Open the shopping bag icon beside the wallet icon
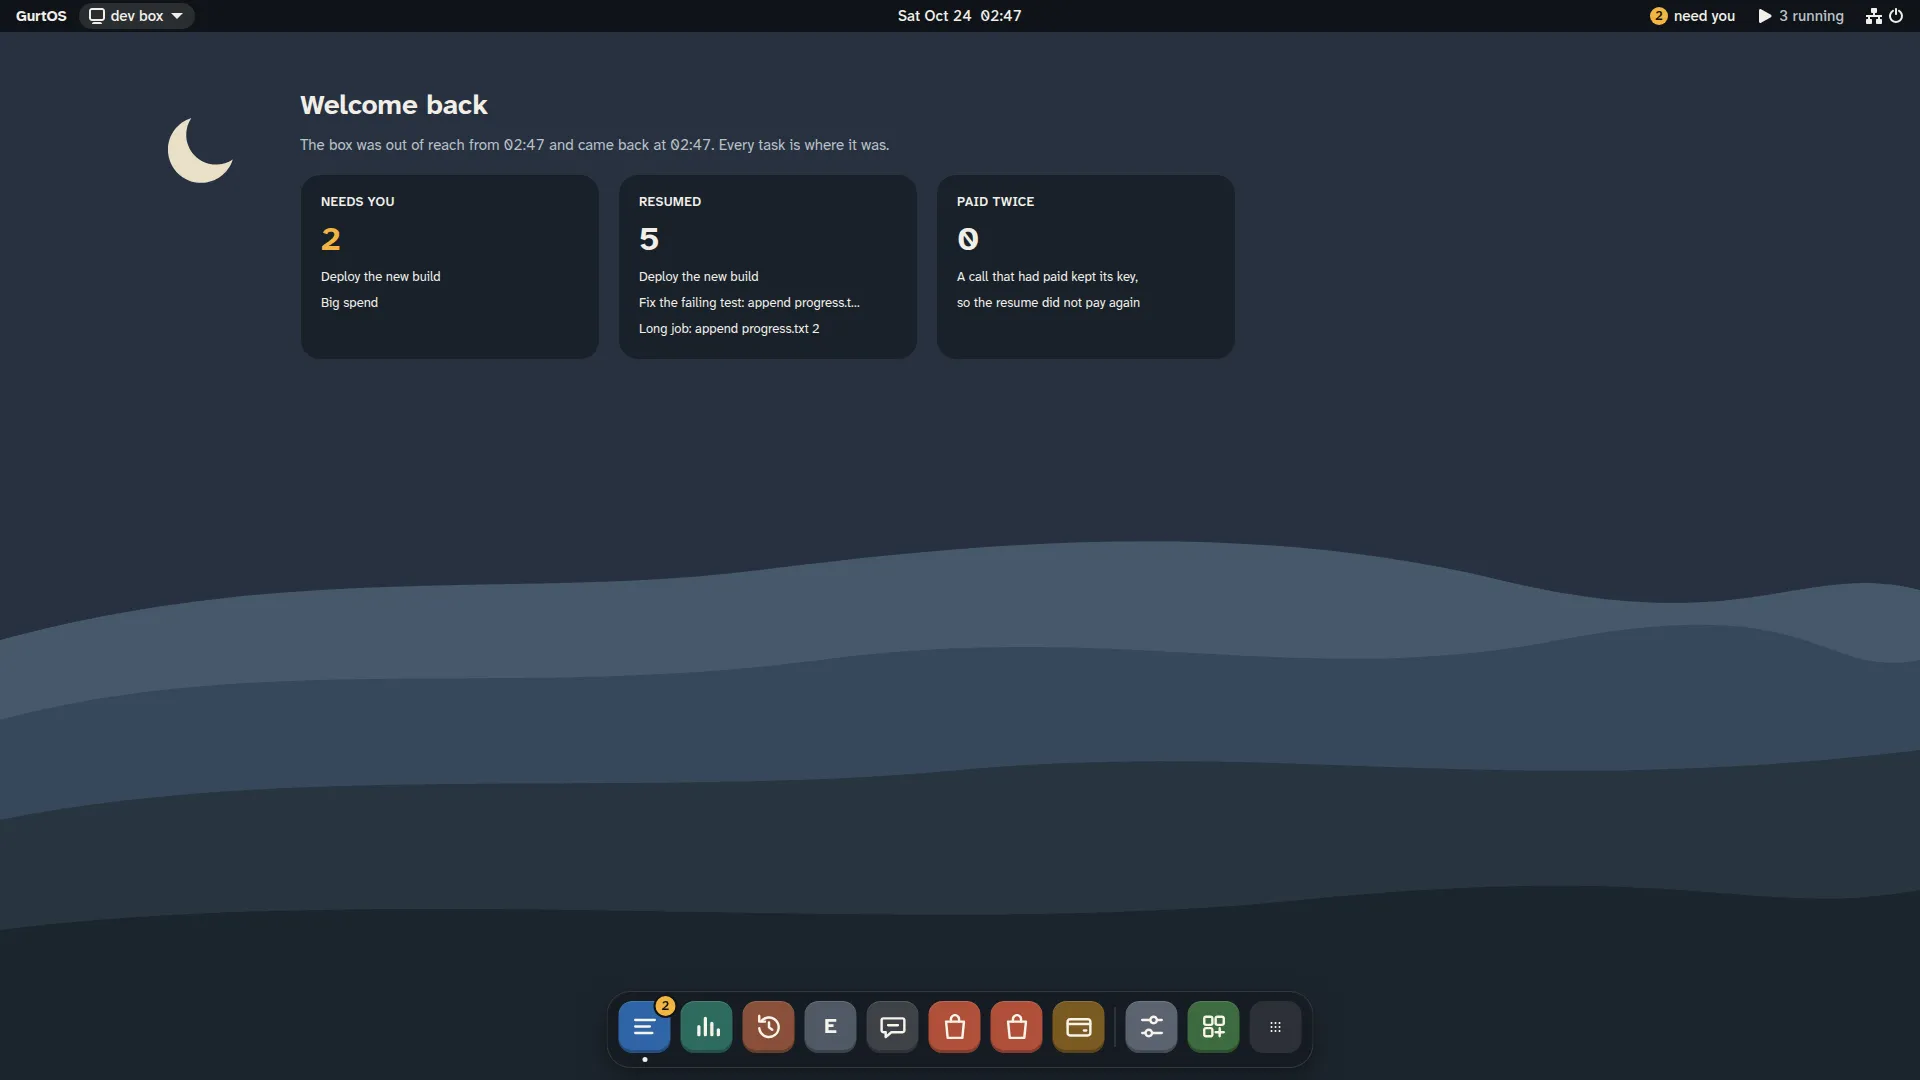1920x1080 pixels. coord(1017,1027)
